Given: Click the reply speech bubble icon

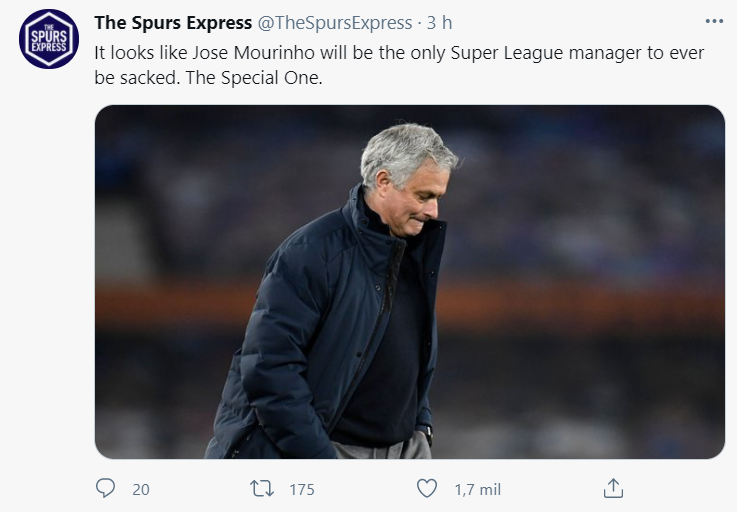Looking at the screenshot, I should coord(106,488).
